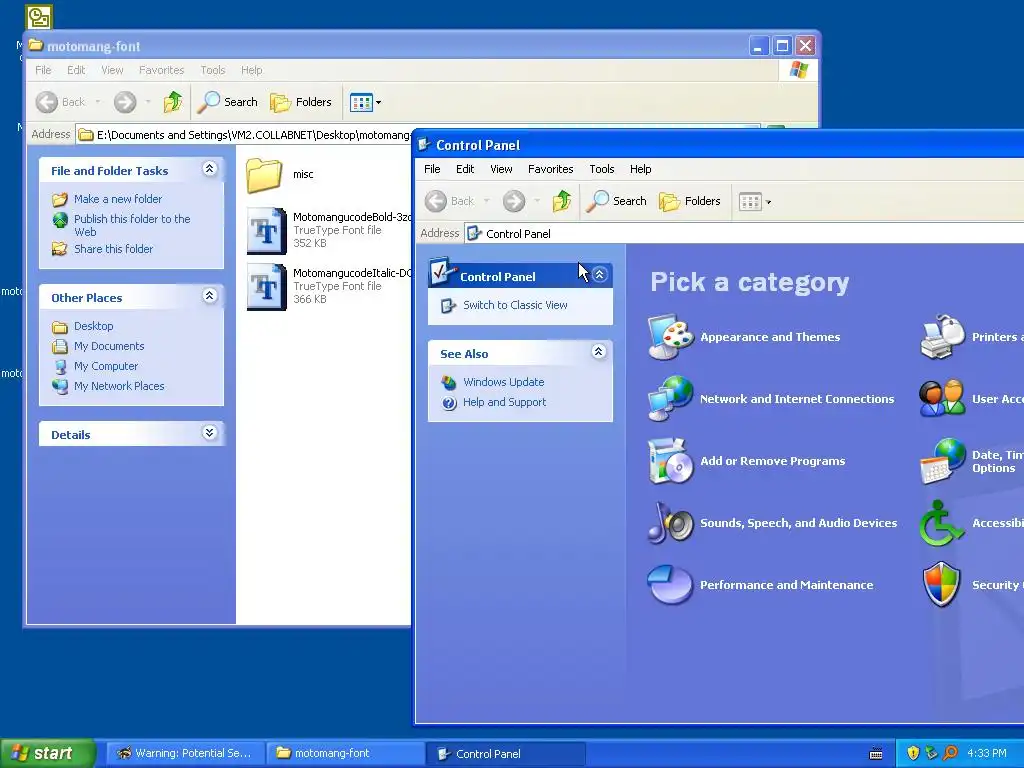Viewport: 1024px width, 768px height.
Task: Open Sounds, Speech, and Audio Devices icon
Action: tap(671, 522)
